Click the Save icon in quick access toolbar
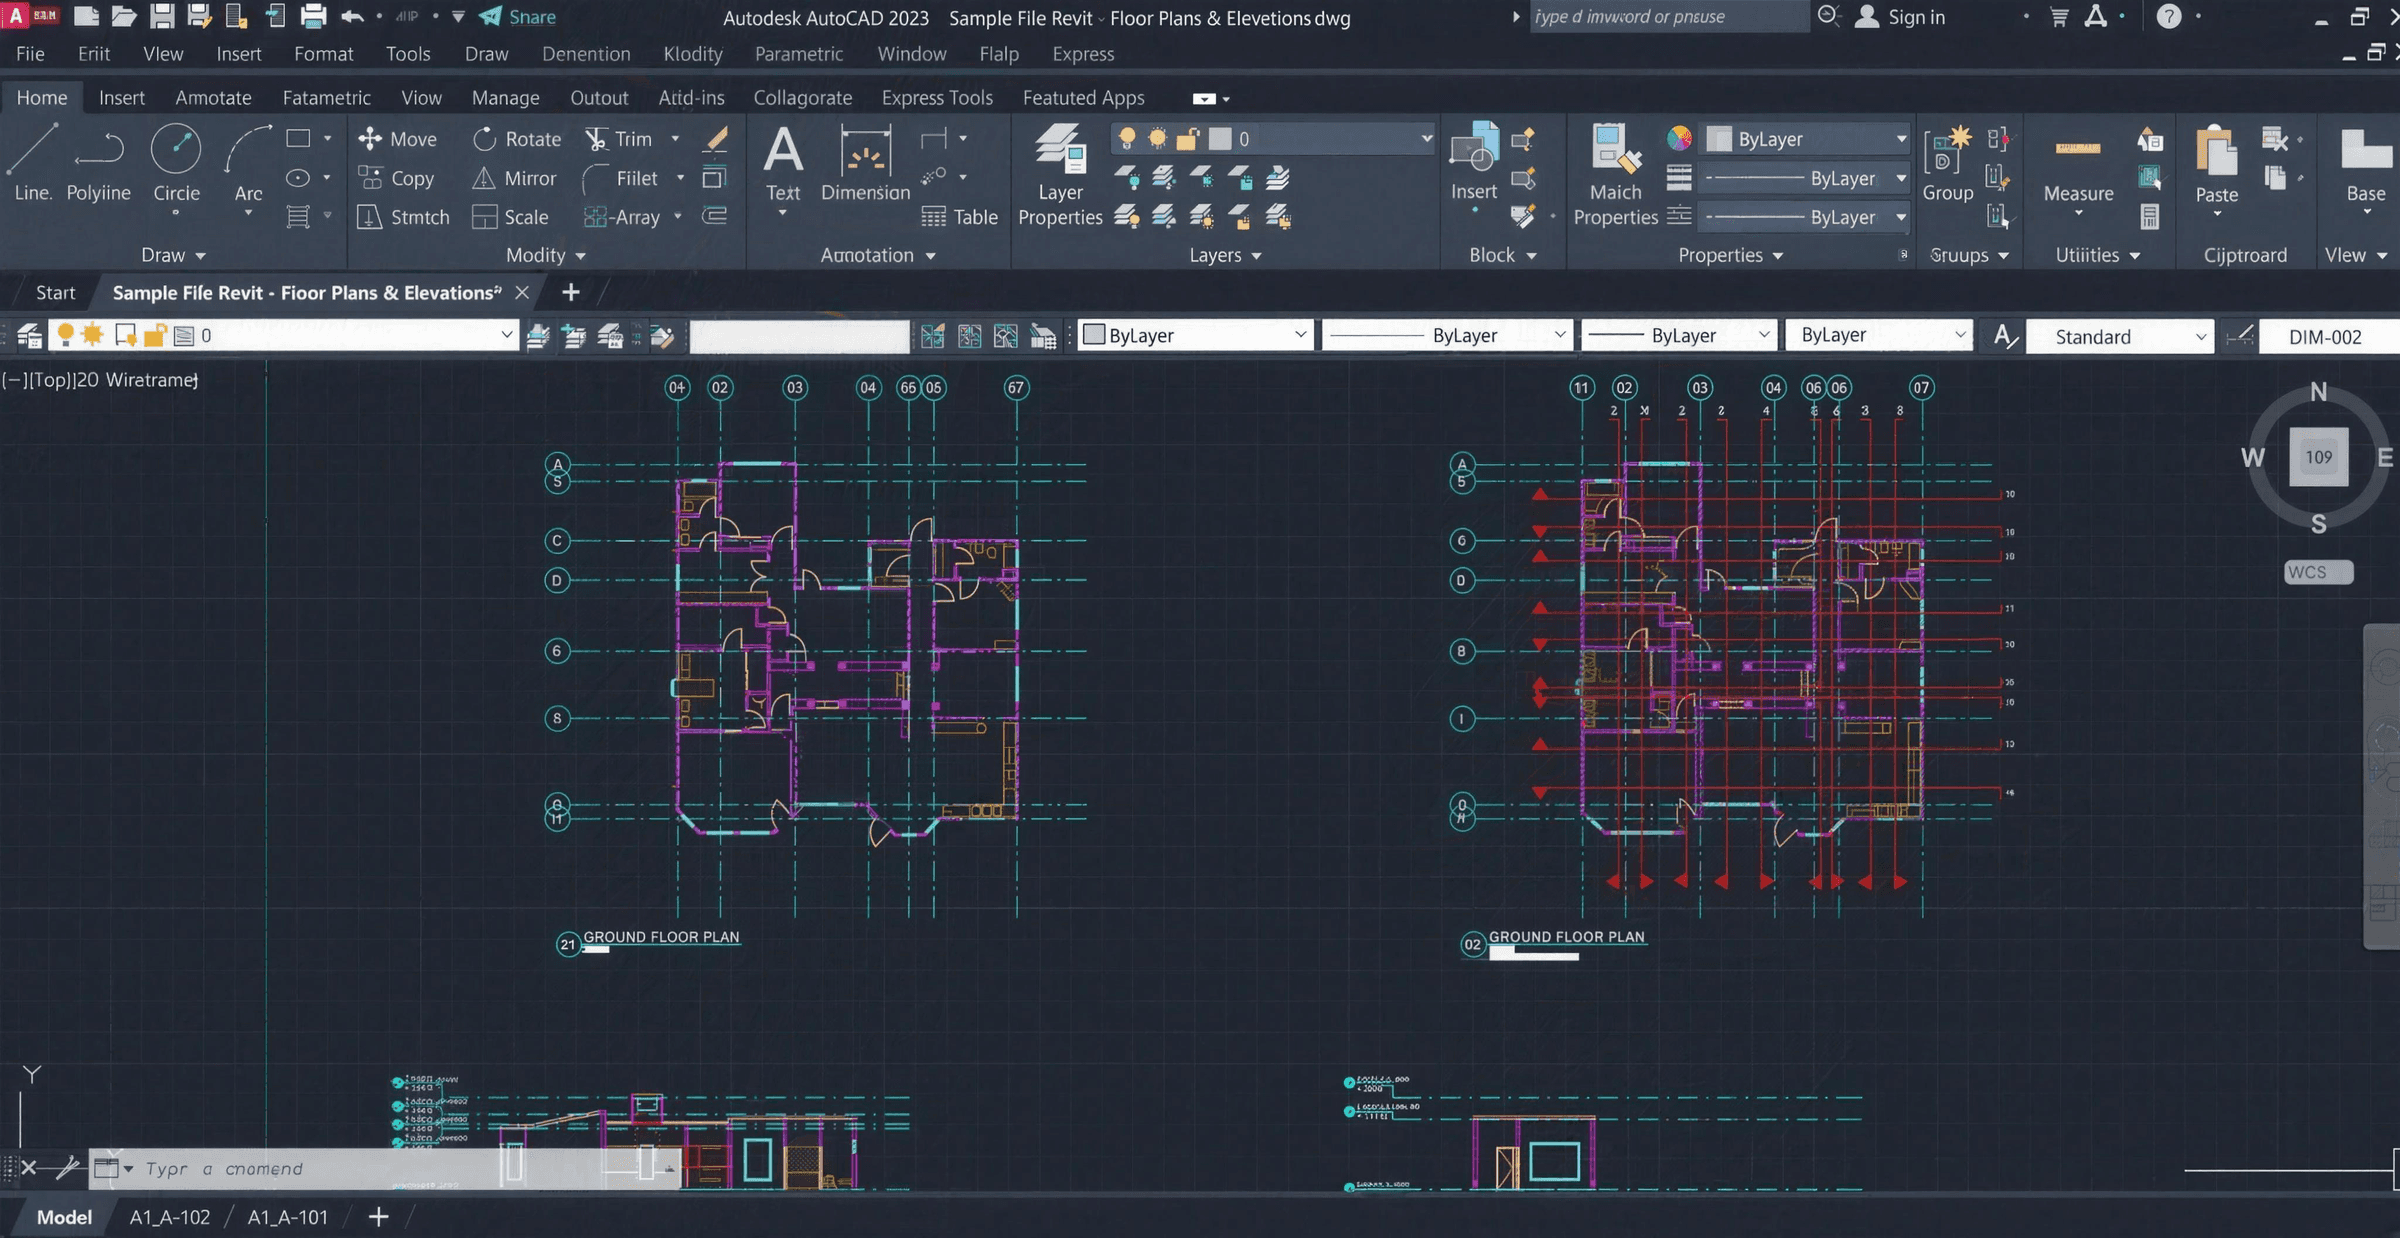The width and height of the screenshot is (2400, 1238). click(x=161, y=16)
